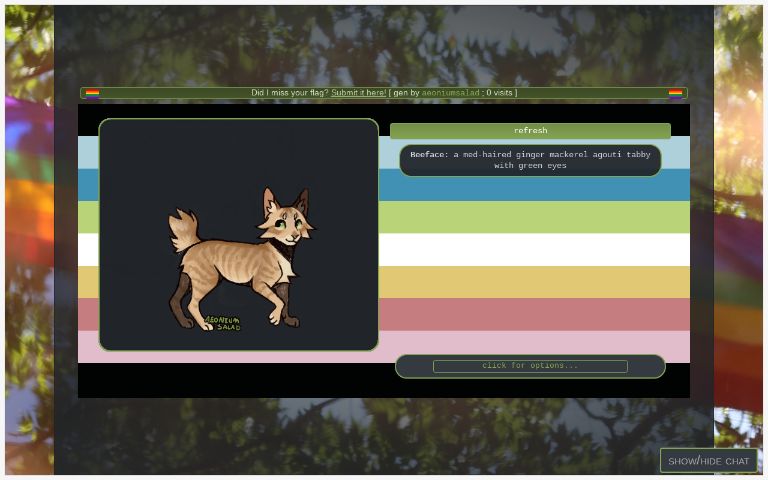
Task: Click the salmon red flag stripe
Action: [530, 313]
